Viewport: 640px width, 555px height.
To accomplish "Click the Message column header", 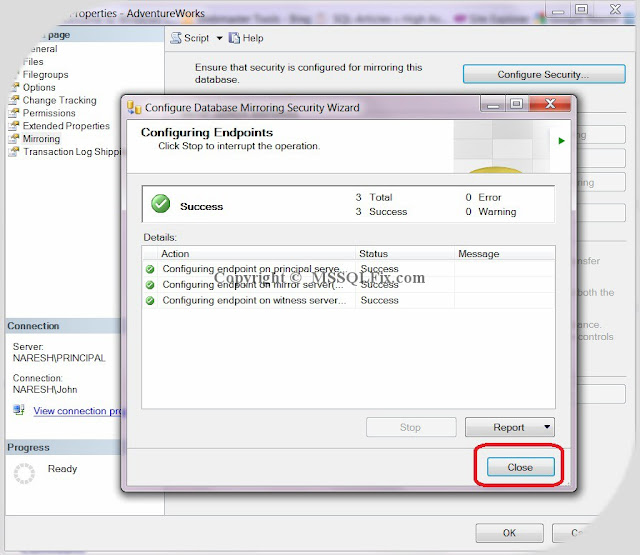I will tap(505, 253).
